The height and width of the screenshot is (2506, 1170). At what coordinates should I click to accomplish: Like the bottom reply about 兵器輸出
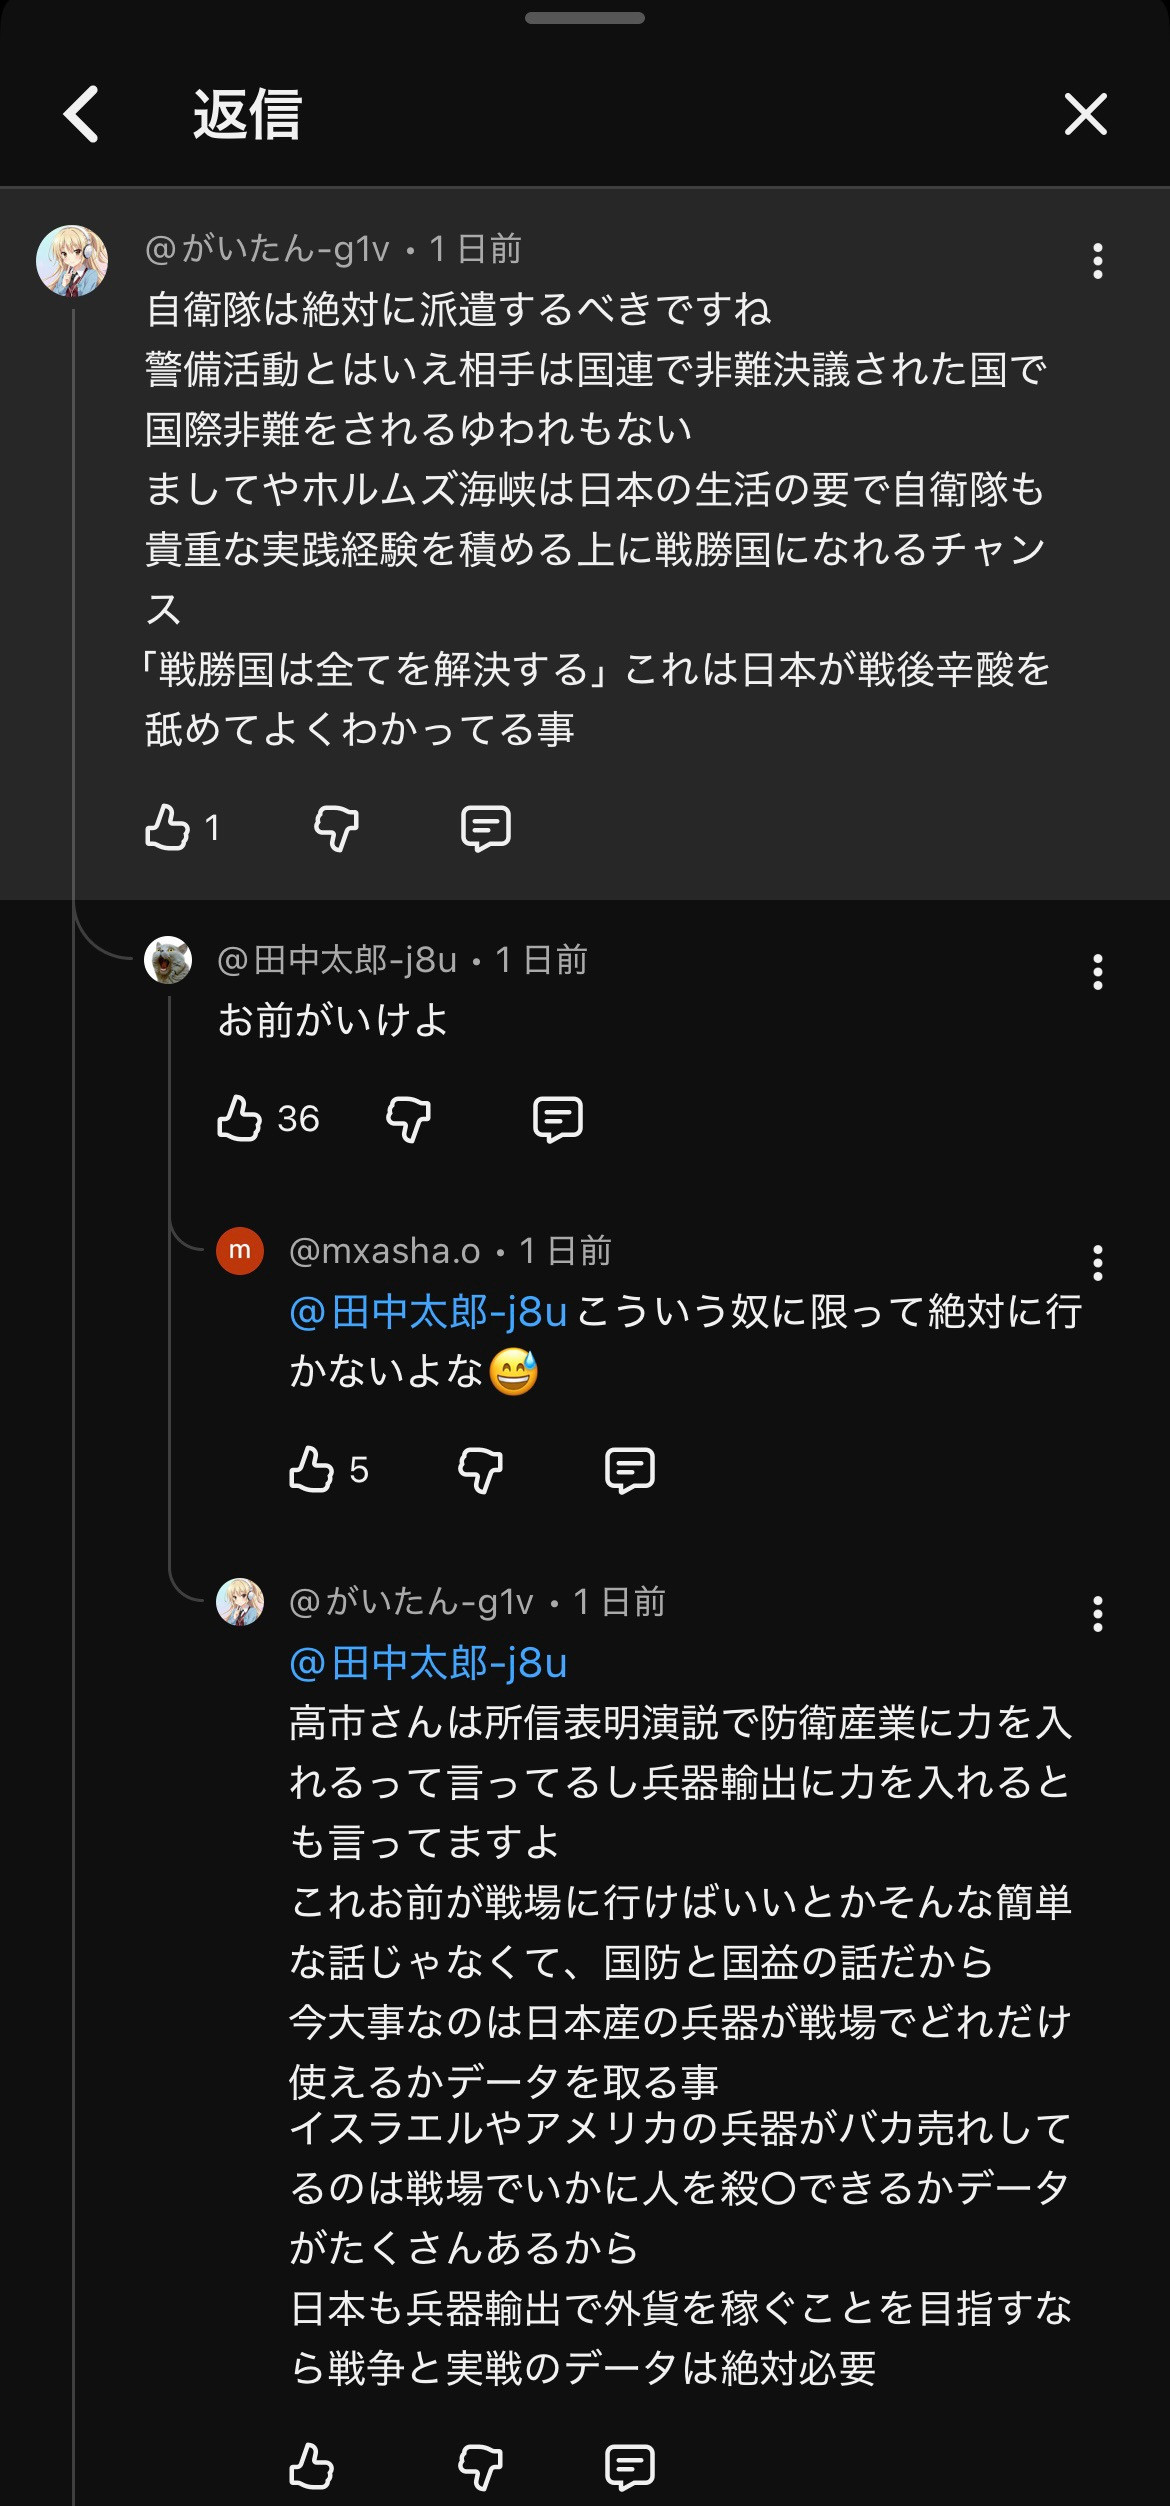(x=311, y=2466)
